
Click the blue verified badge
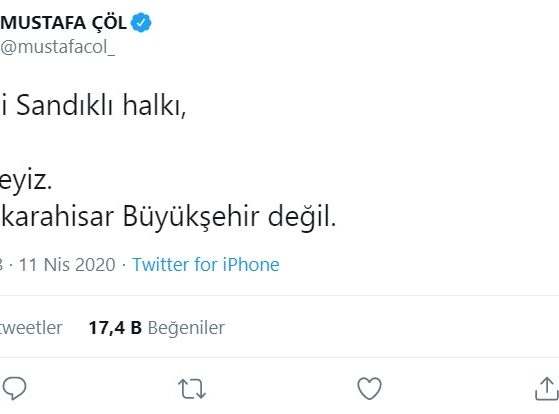[141, 23]
